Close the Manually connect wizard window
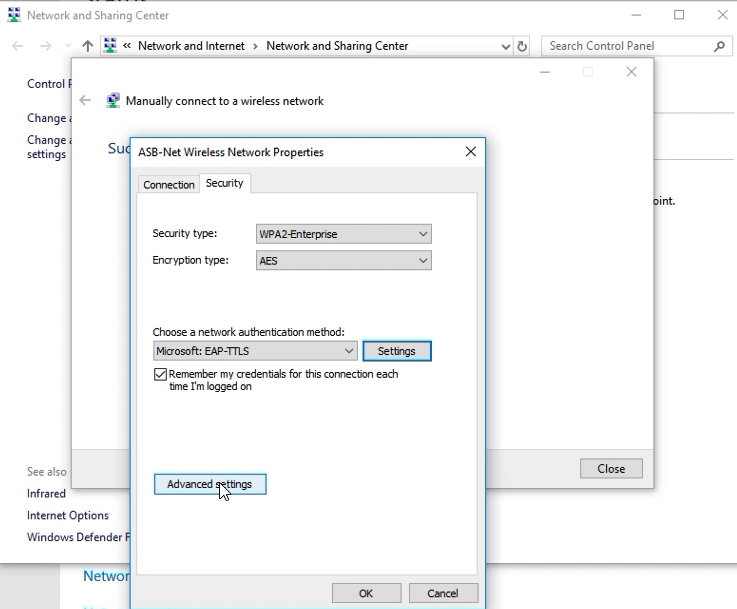This screenshot has width=737, height=609. [x=631, y=72]
